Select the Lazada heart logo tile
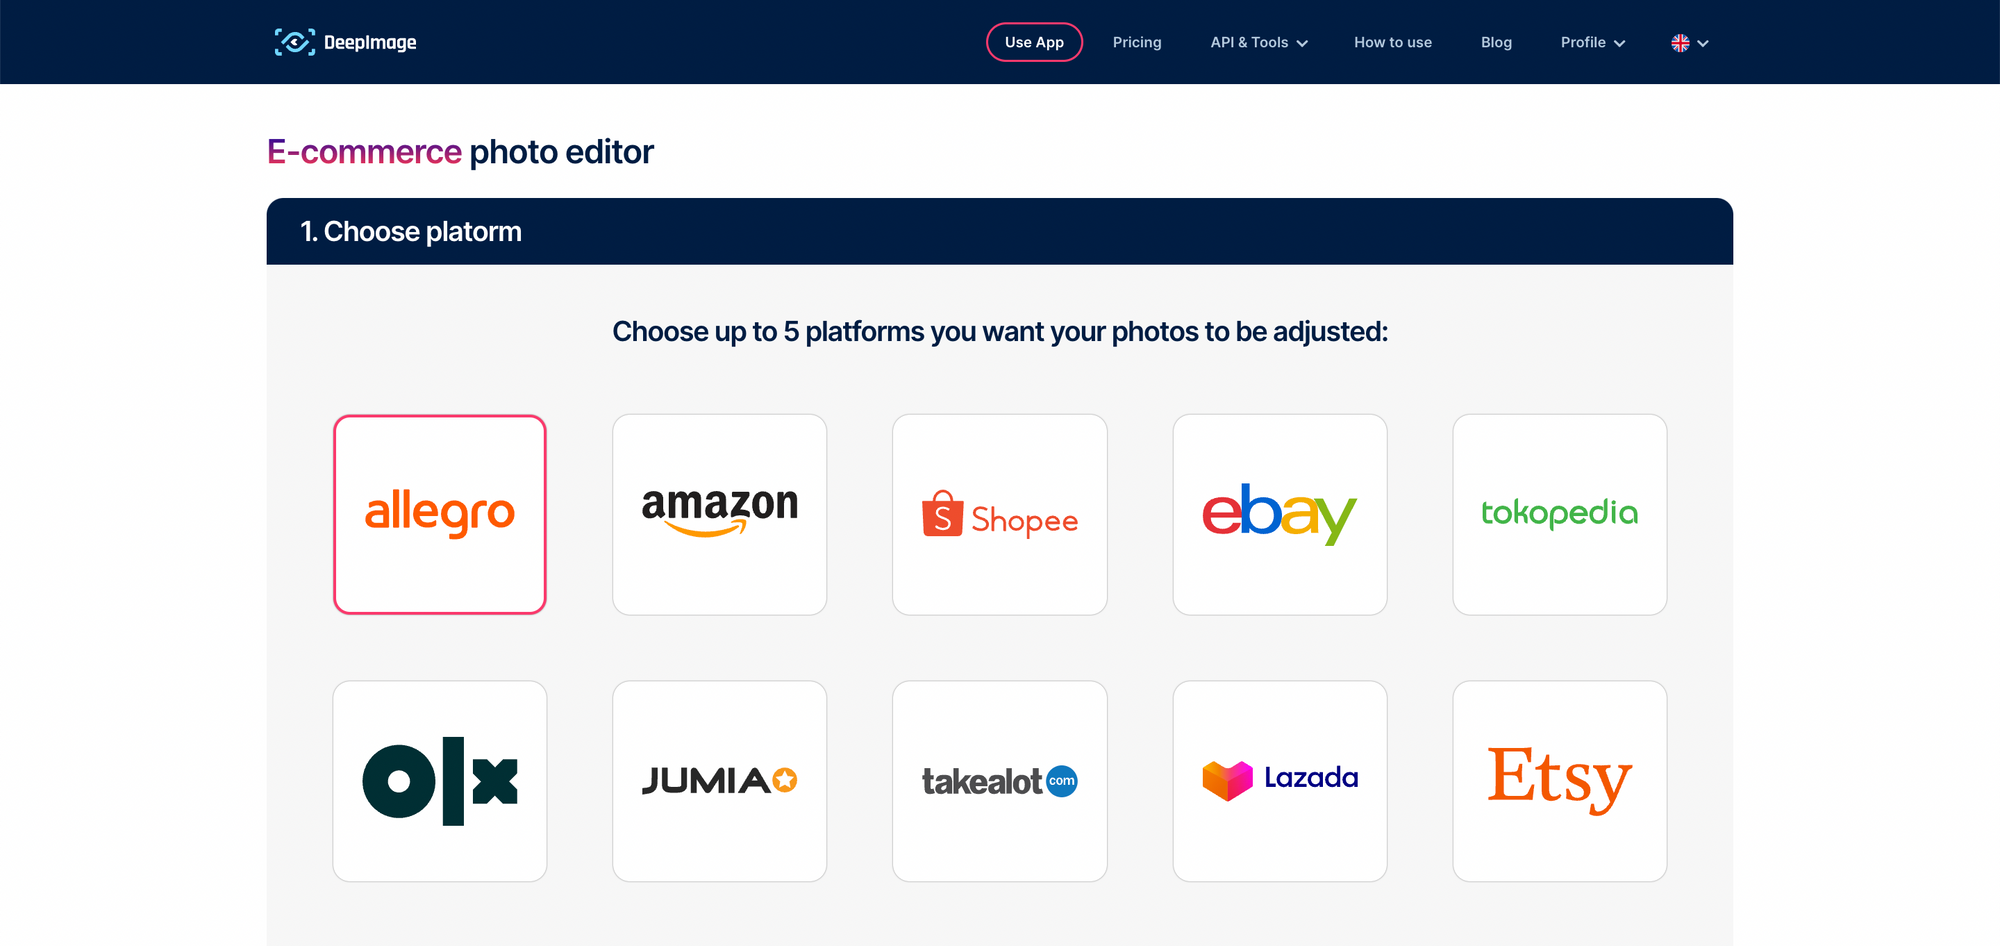Viewport: 2000px width, 946px height. point(1280,781)
